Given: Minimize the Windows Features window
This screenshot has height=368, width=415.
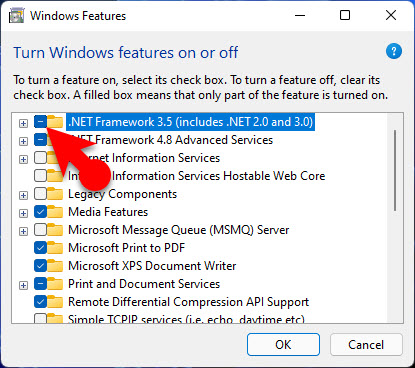Looking at the screenshot, I should pyautogui.click(x=300, y=15).
